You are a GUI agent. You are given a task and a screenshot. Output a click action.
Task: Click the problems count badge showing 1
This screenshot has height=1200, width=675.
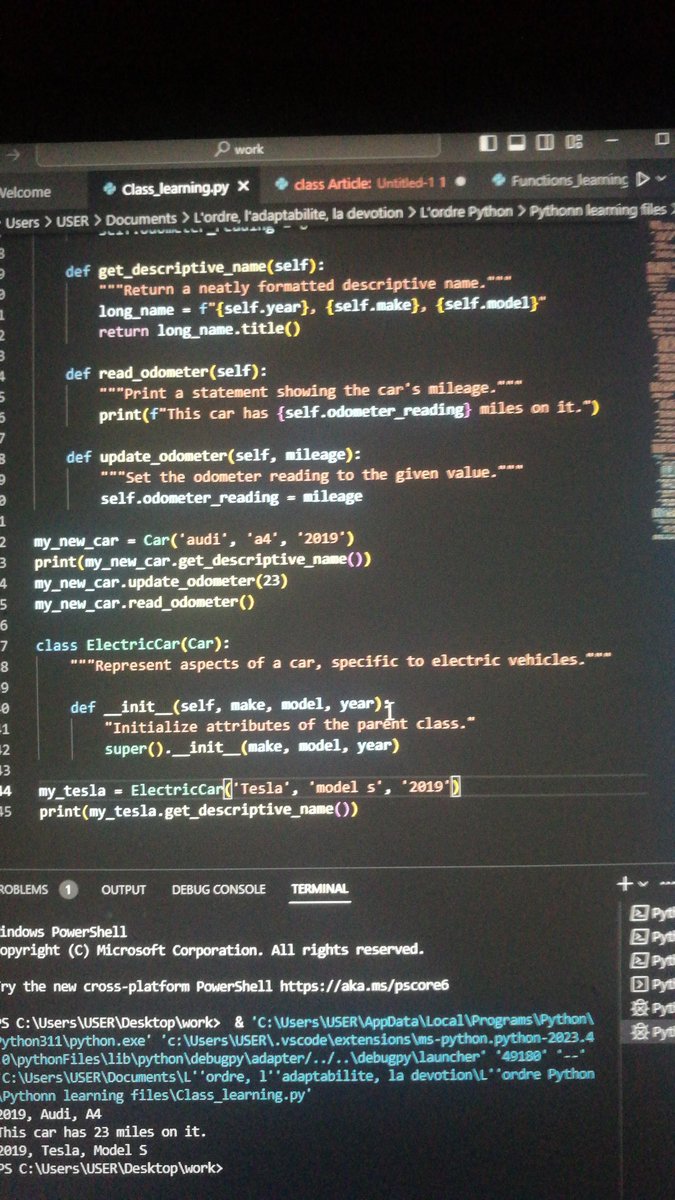point(67,889)
